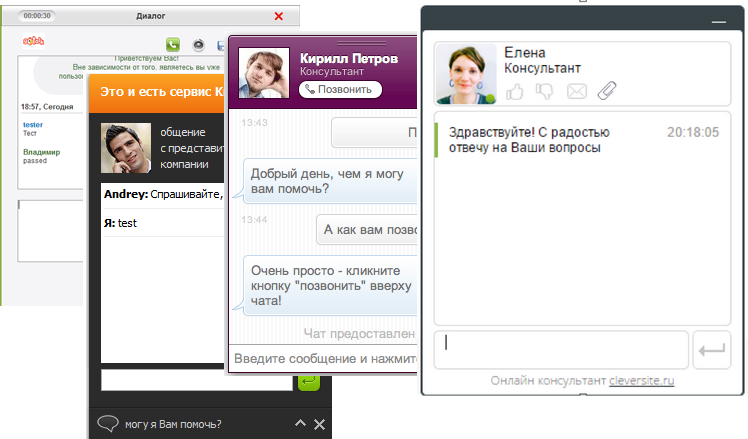Image resolution: width=748 pixels, height=439 pixels.
Task: Click the 00:00:30 timer in Диалог window
Action: tap(37, 16)
